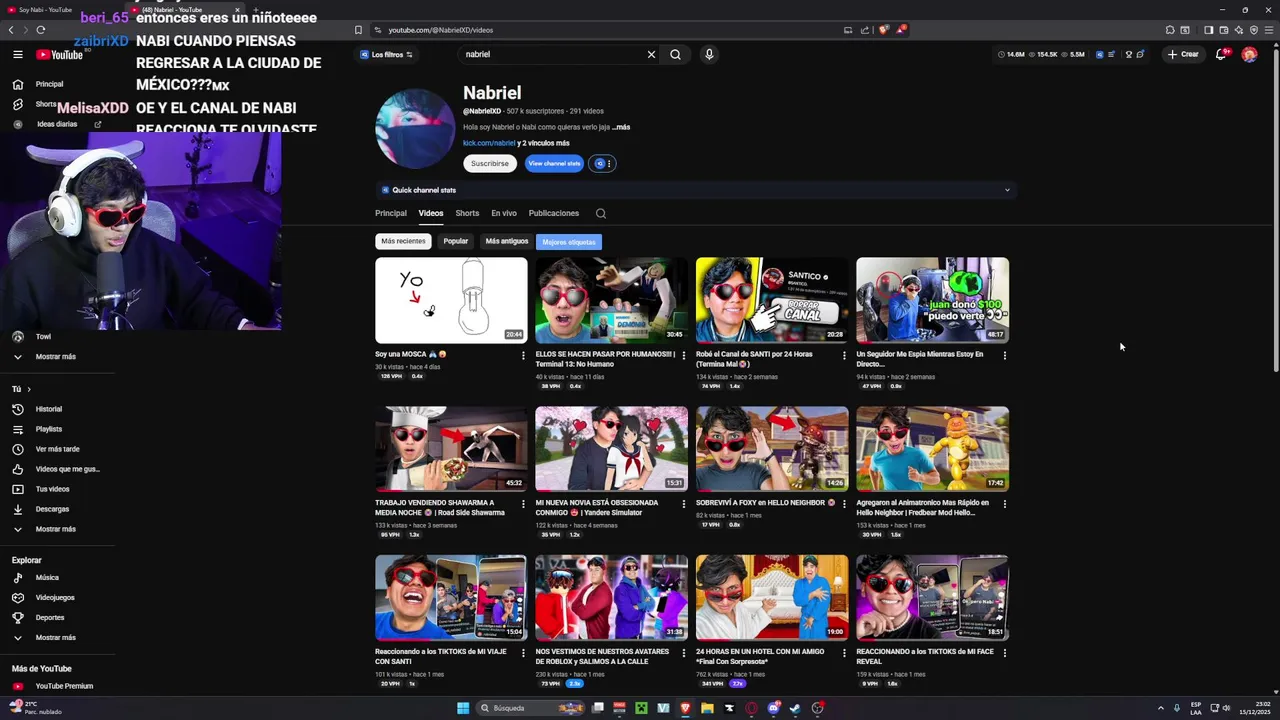Open the browser extensions puzzle icon

pos(1170,30)
